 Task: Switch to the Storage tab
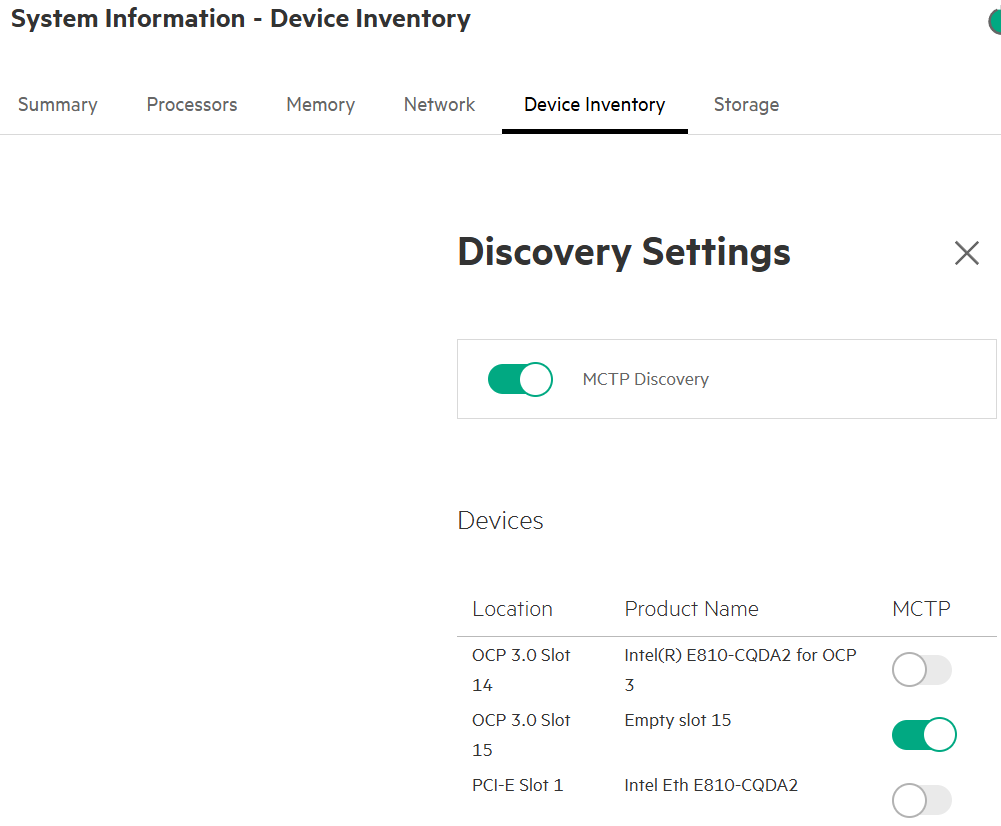coord(746,104)
